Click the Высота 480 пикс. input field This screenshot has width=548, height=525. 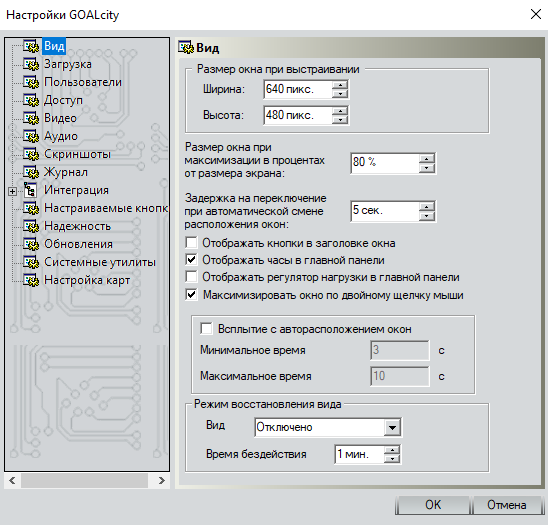(x=297, y=115)
